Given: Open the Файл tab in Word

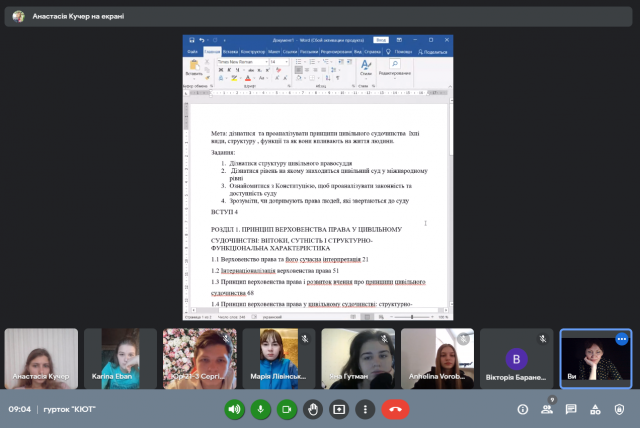Looking at the screenshot, I should (192, 52).
